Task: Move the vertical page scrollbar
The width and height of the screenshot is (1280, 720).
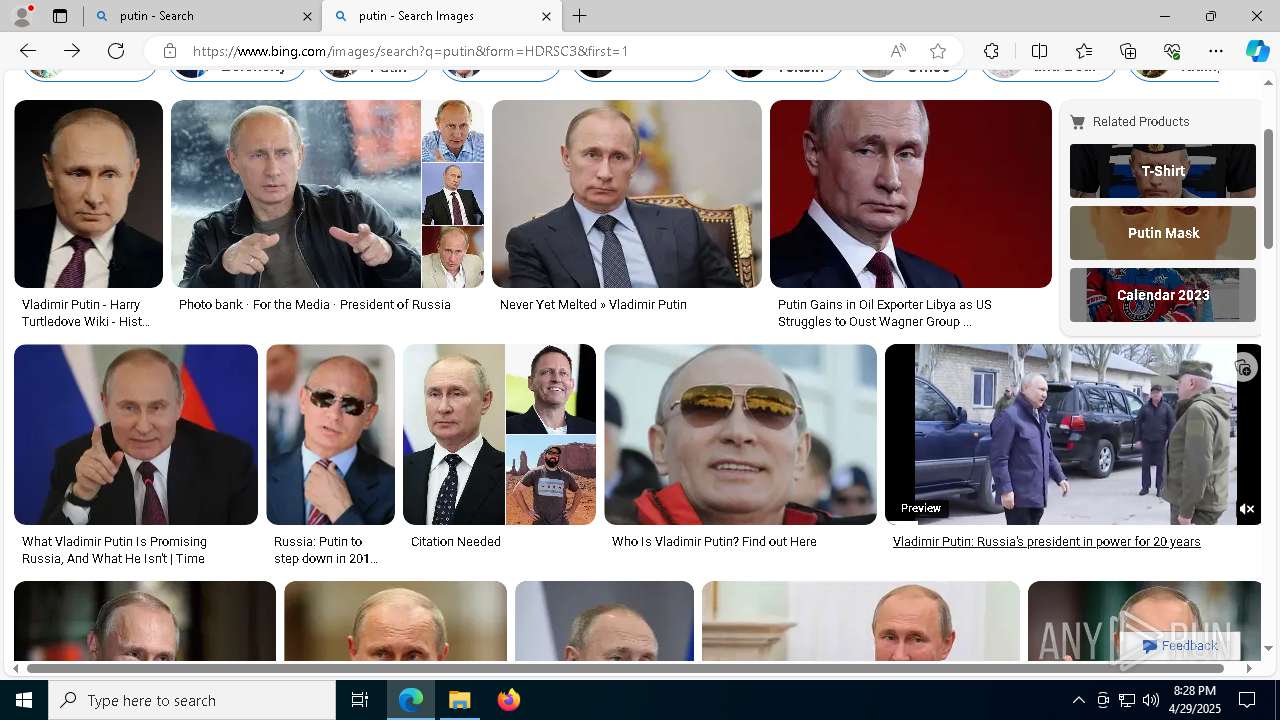Action: point(1269,188)
